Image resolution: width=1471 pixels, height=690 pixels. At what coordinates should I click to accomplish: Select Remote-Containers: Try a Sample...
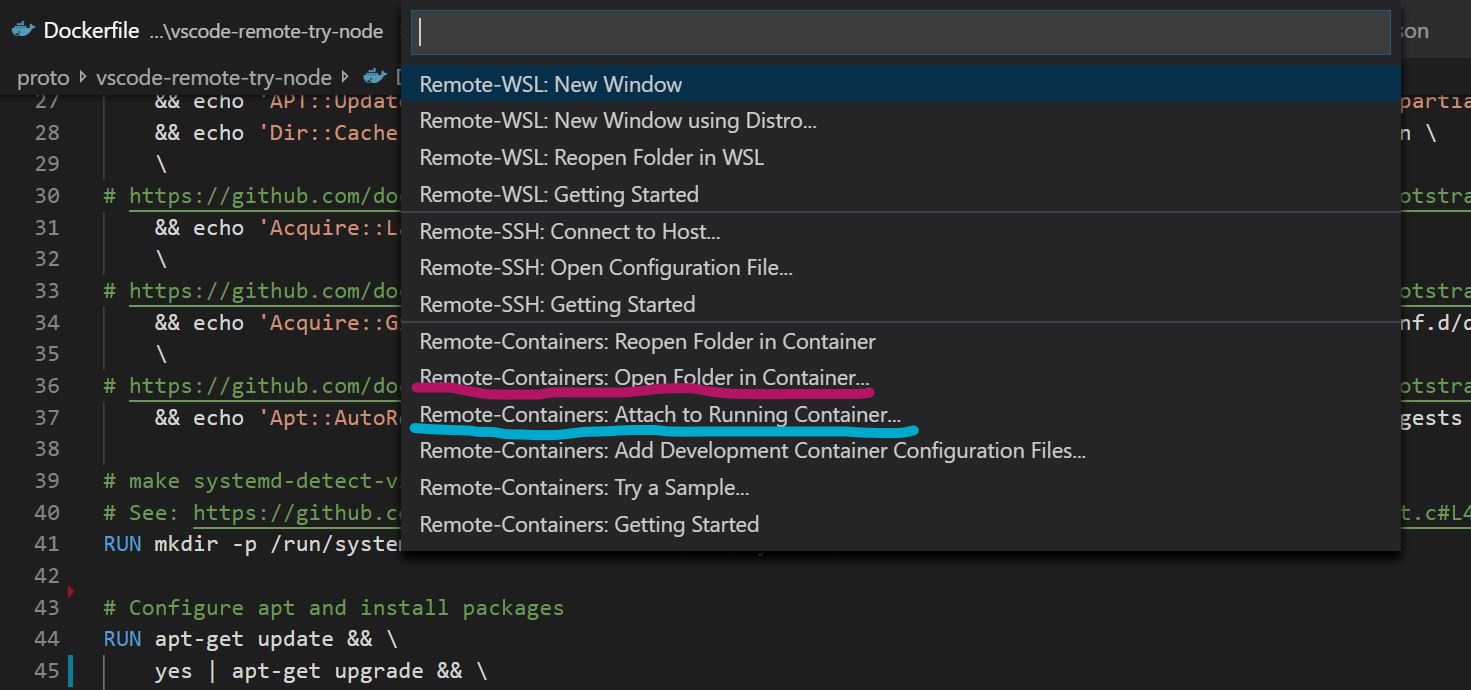[x=900, y=488]
